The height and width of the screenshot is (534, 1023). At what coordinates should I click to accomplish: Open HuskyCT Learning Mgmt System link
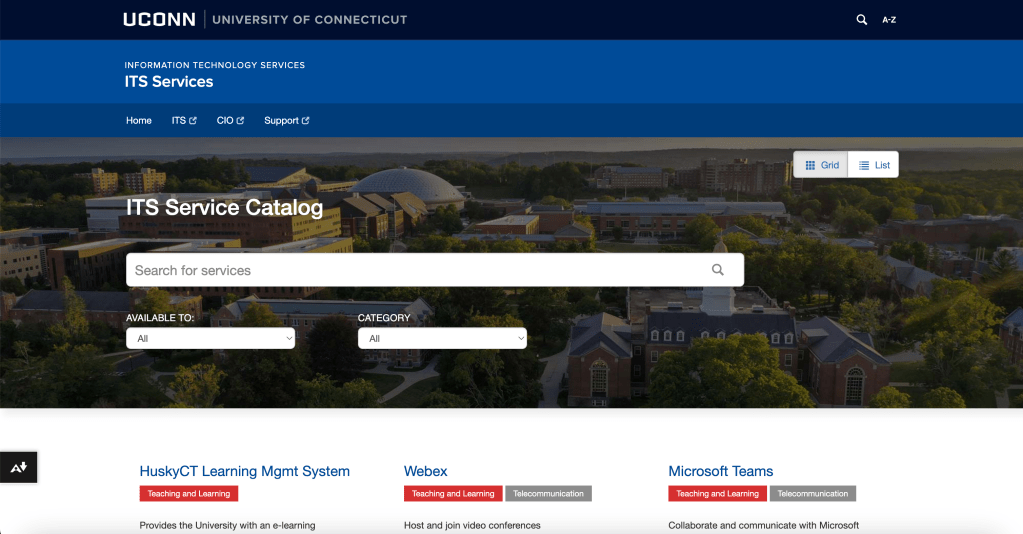pos(245,471)
